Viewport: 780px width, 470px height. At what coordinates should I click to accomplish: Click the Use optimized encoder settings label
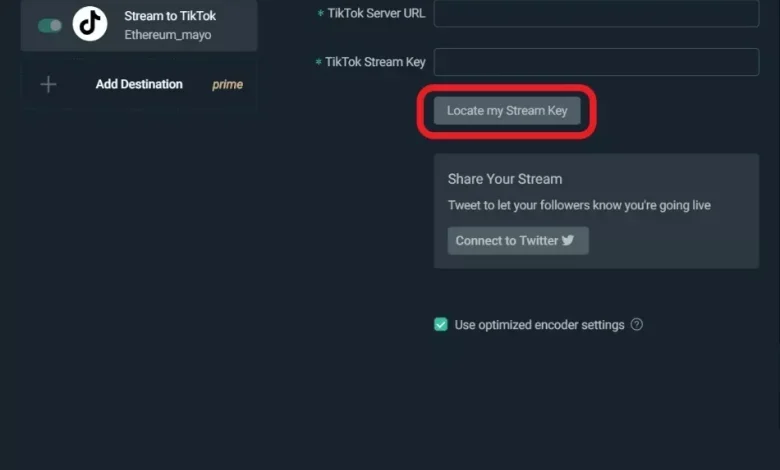(539, 325)
